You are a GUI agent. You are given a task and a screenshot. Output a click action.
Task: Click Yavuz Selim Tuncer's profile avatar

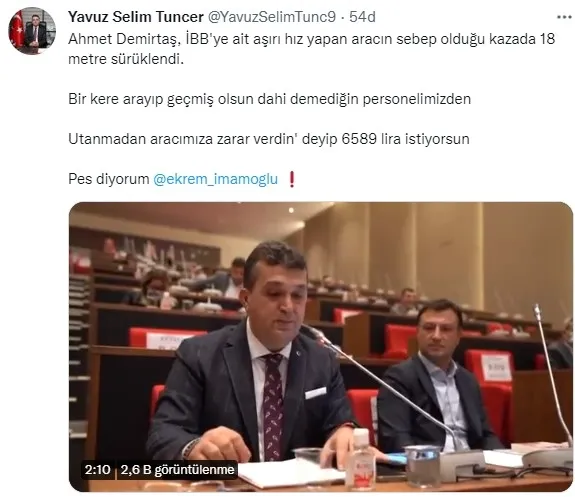coord(32,30)
